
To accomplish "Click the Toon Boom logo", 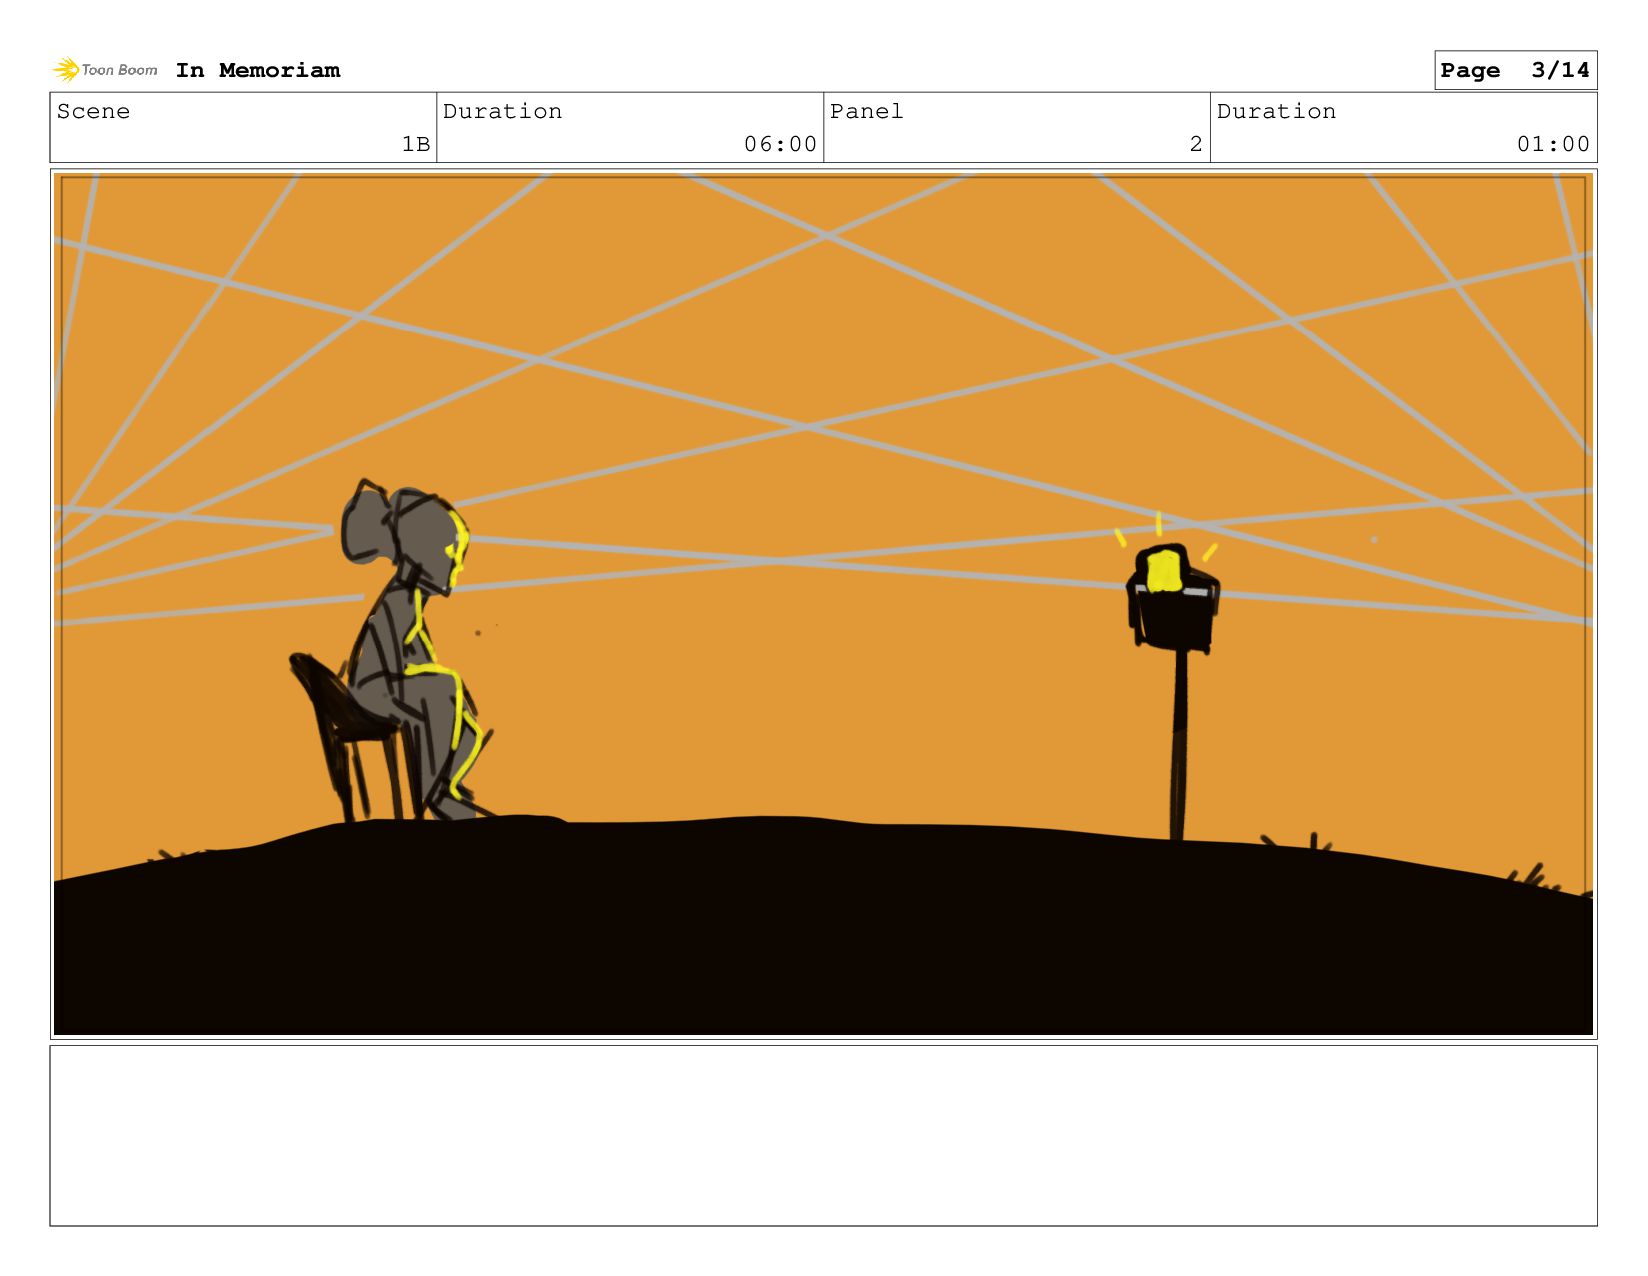I will 105,70.
